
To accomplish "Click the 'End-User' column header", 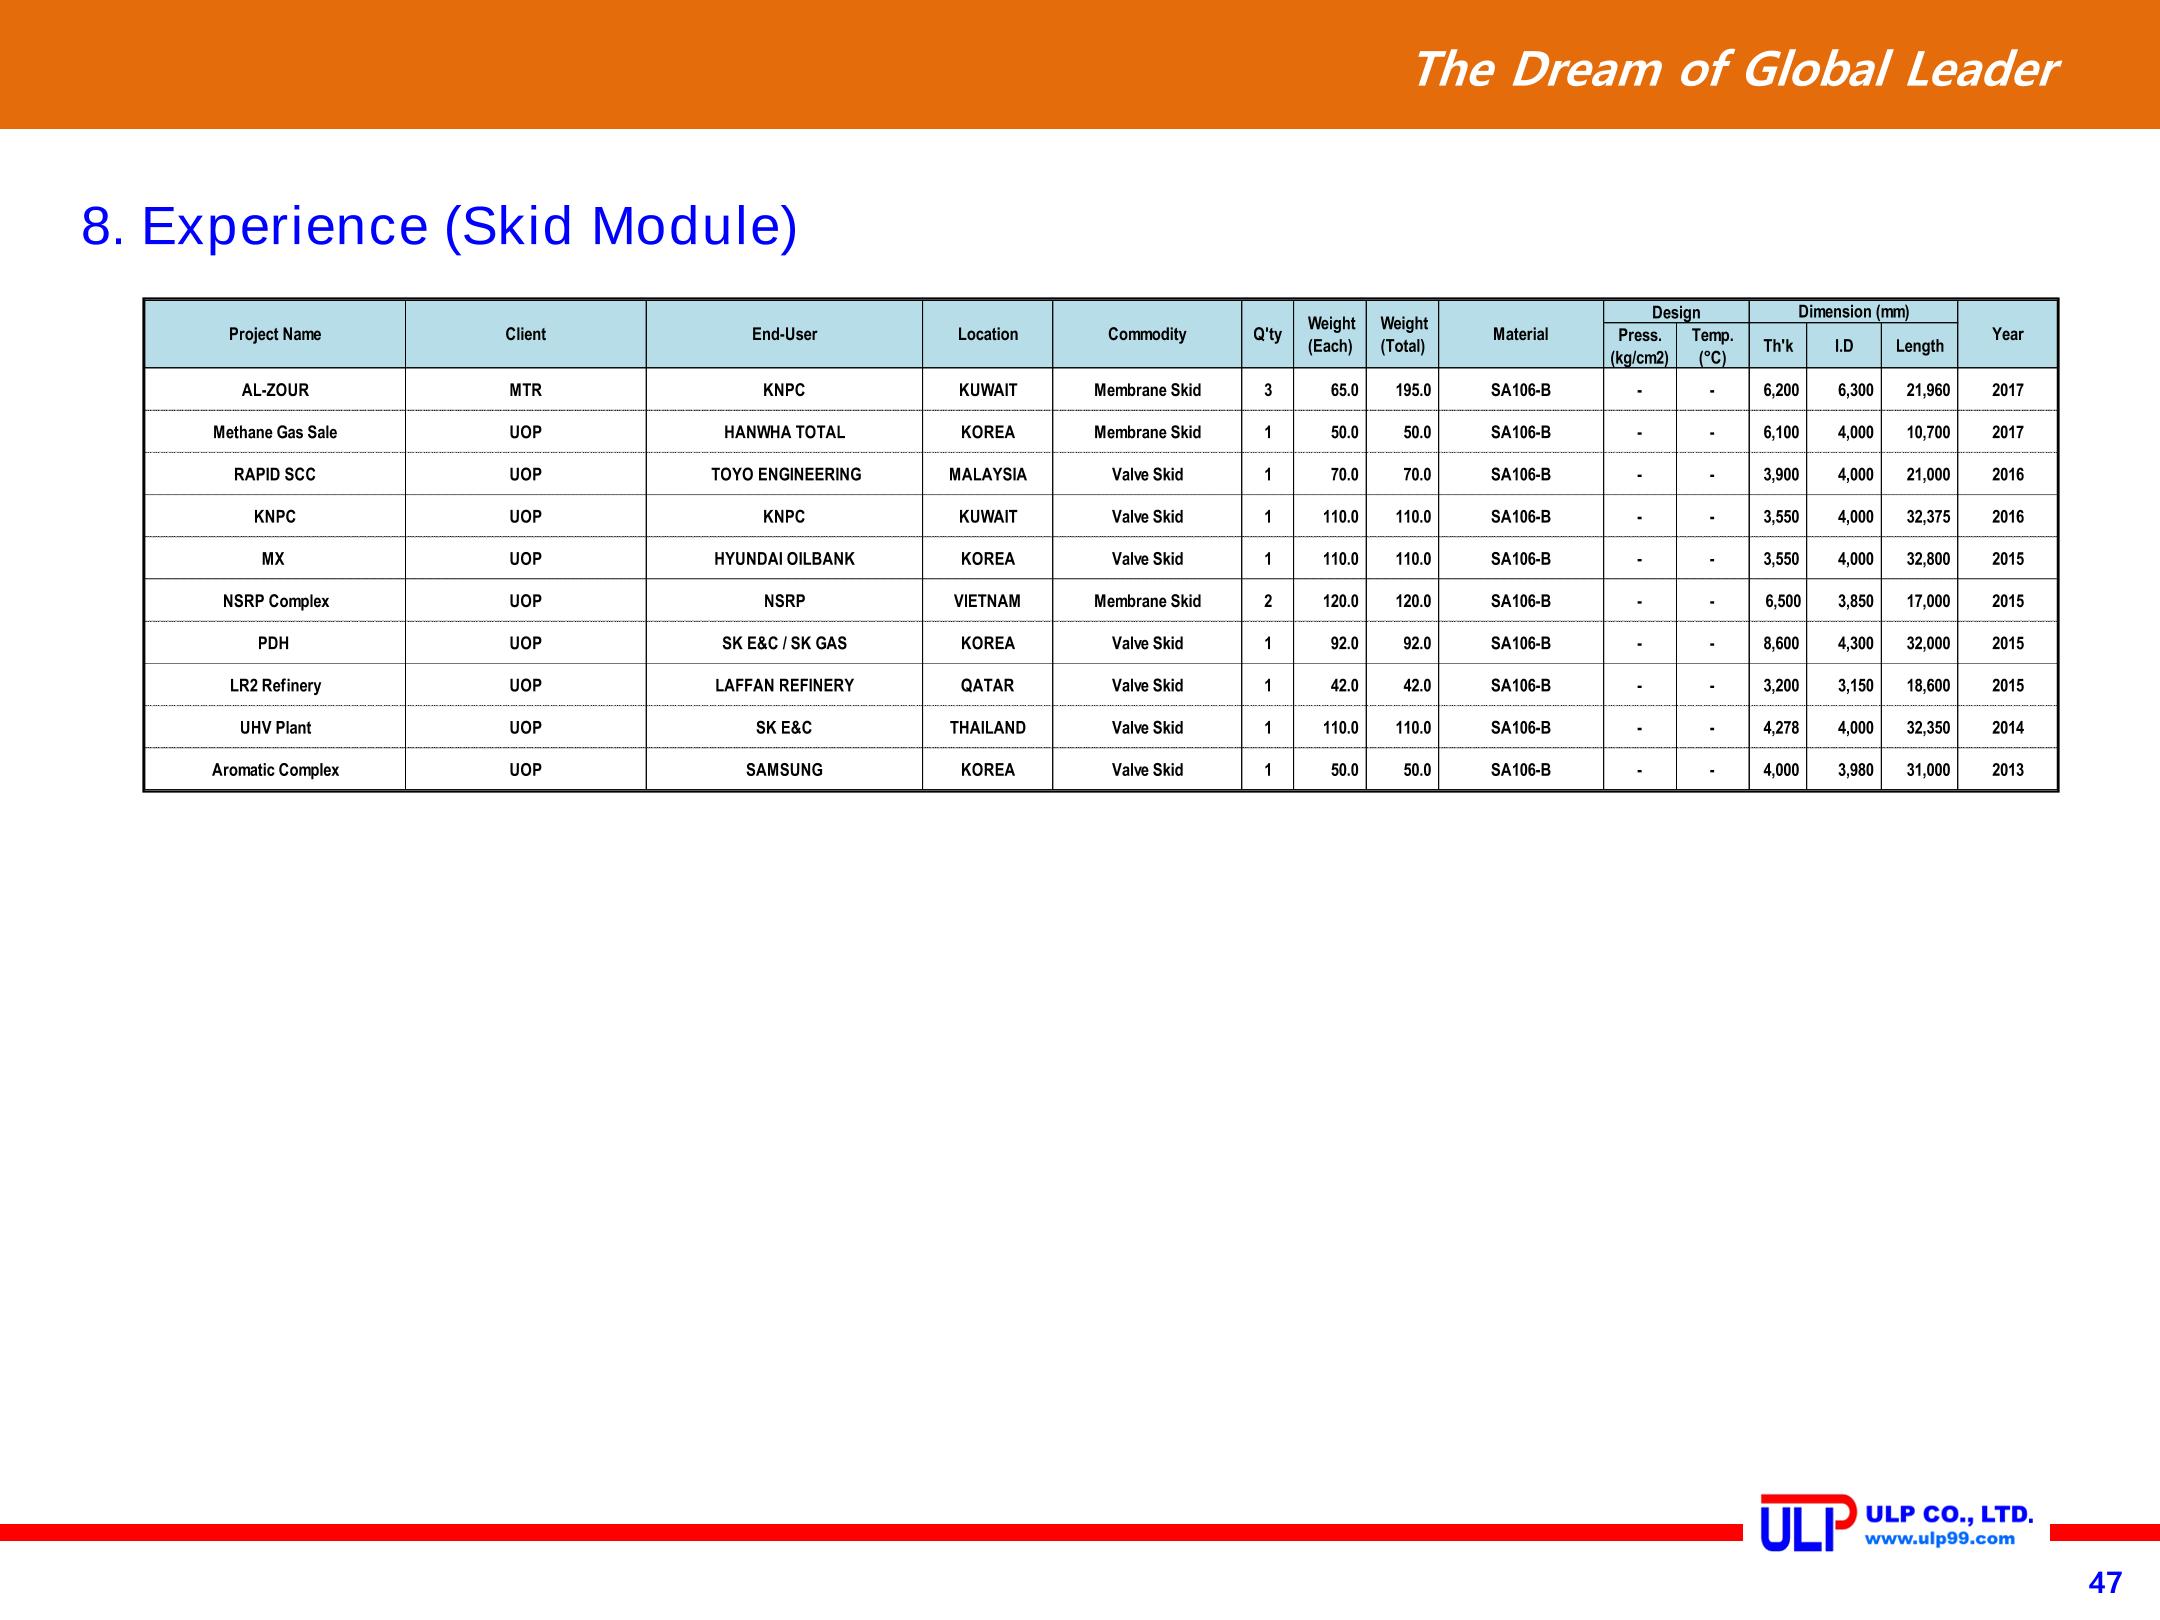I will click(784, 334).
